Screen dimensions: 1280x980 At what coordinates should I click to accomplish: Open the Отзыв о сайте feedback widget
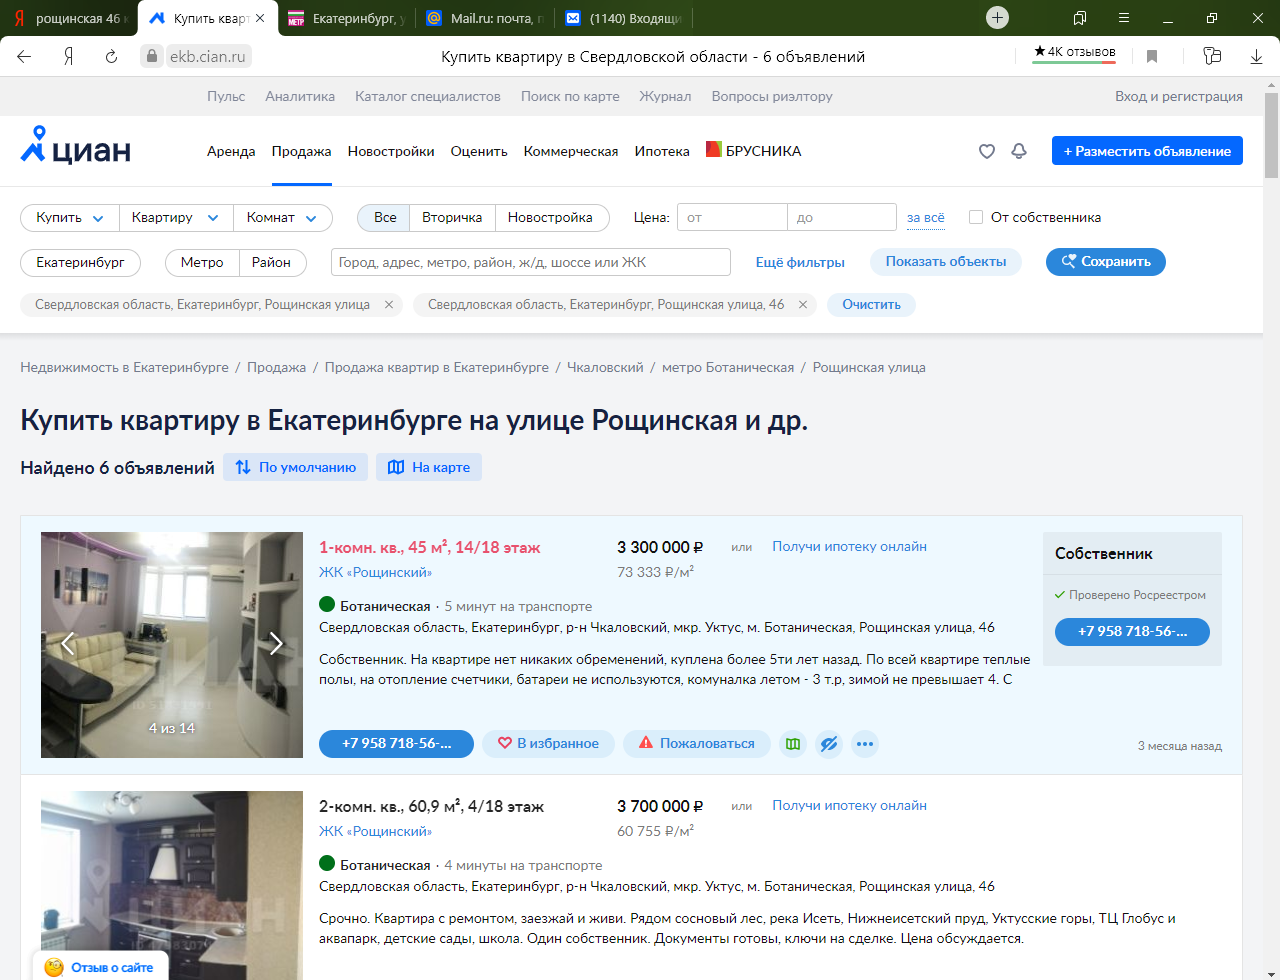(99, 967)
